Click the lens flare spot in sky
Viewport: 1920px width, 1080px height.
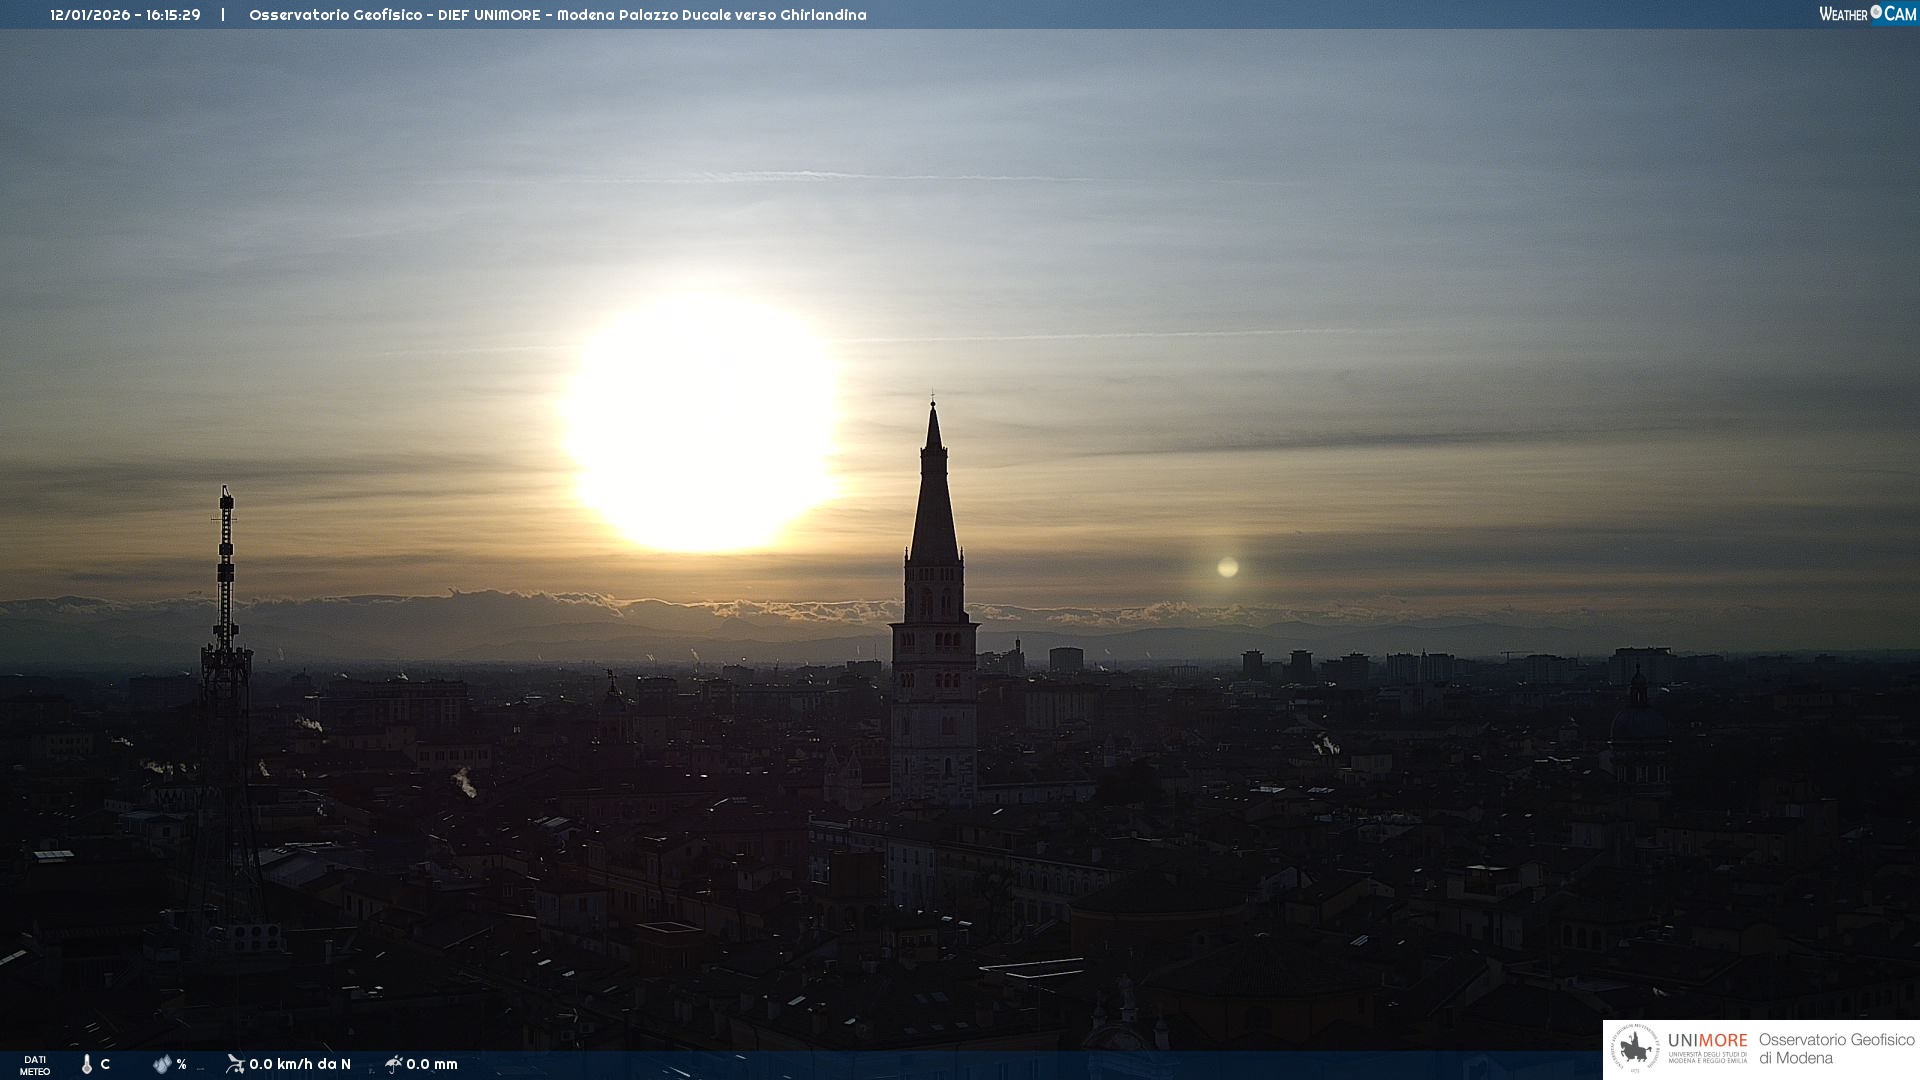[1228, 568]
